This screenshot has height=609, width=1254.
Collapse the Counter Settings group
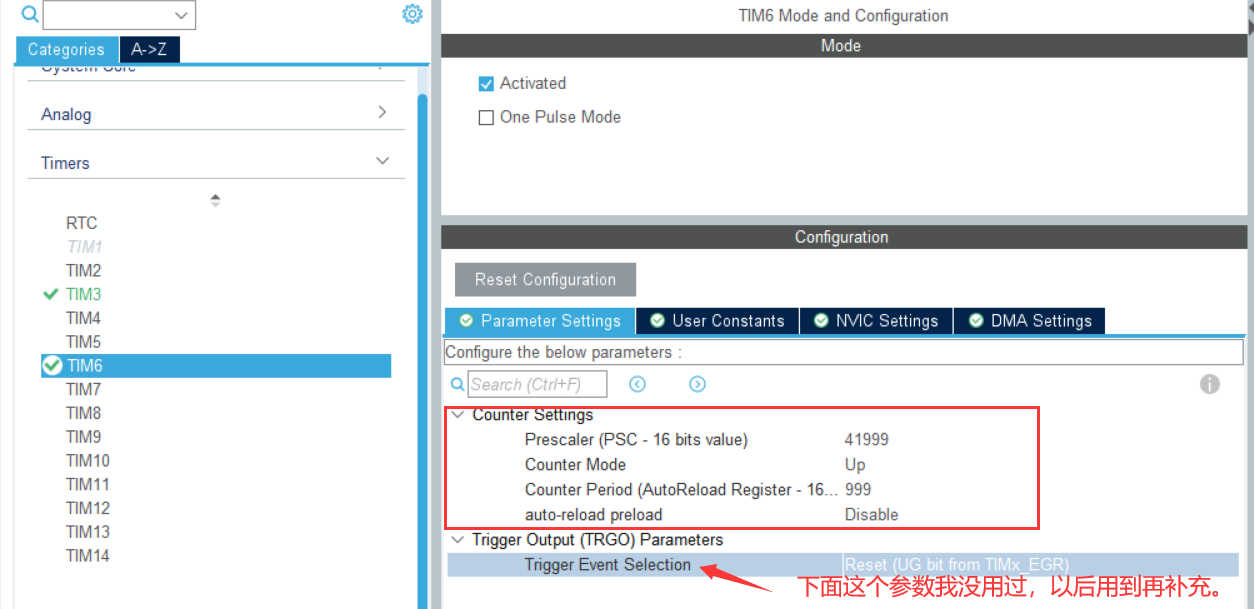coord(457,414)
